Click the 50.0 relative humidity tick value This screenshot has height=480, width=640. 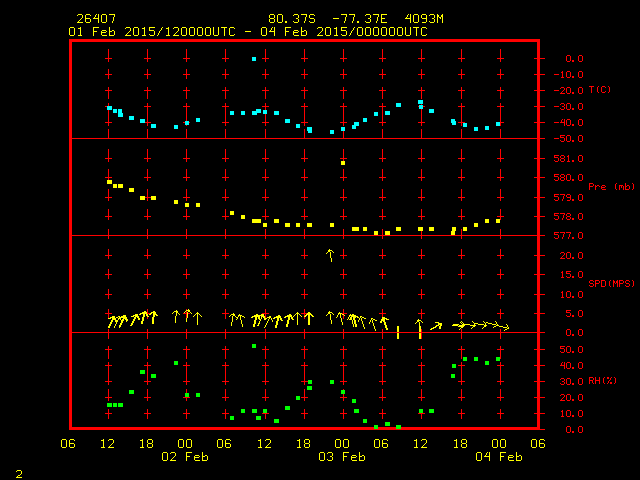[571, 350]
